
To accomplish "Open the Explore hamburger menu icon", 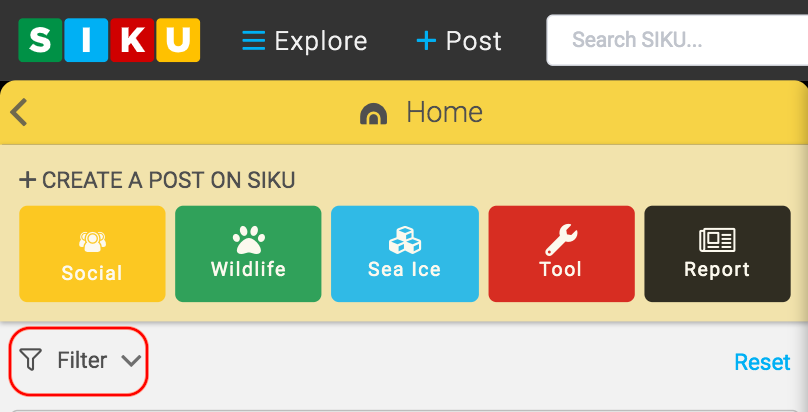I will (x=254, y=41).
